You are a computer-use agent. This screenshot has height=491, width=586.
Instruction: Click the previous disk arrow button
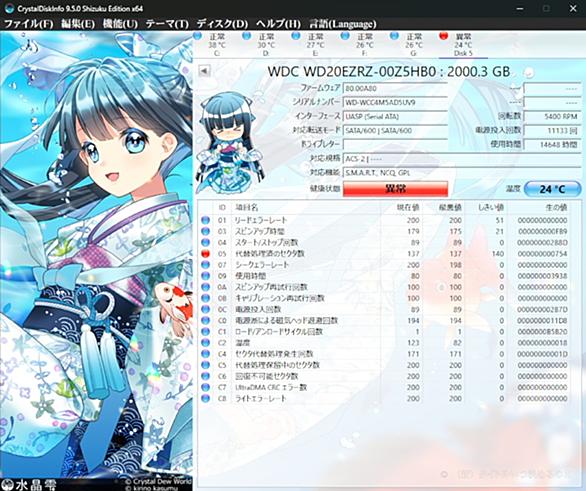coord(204,71)
